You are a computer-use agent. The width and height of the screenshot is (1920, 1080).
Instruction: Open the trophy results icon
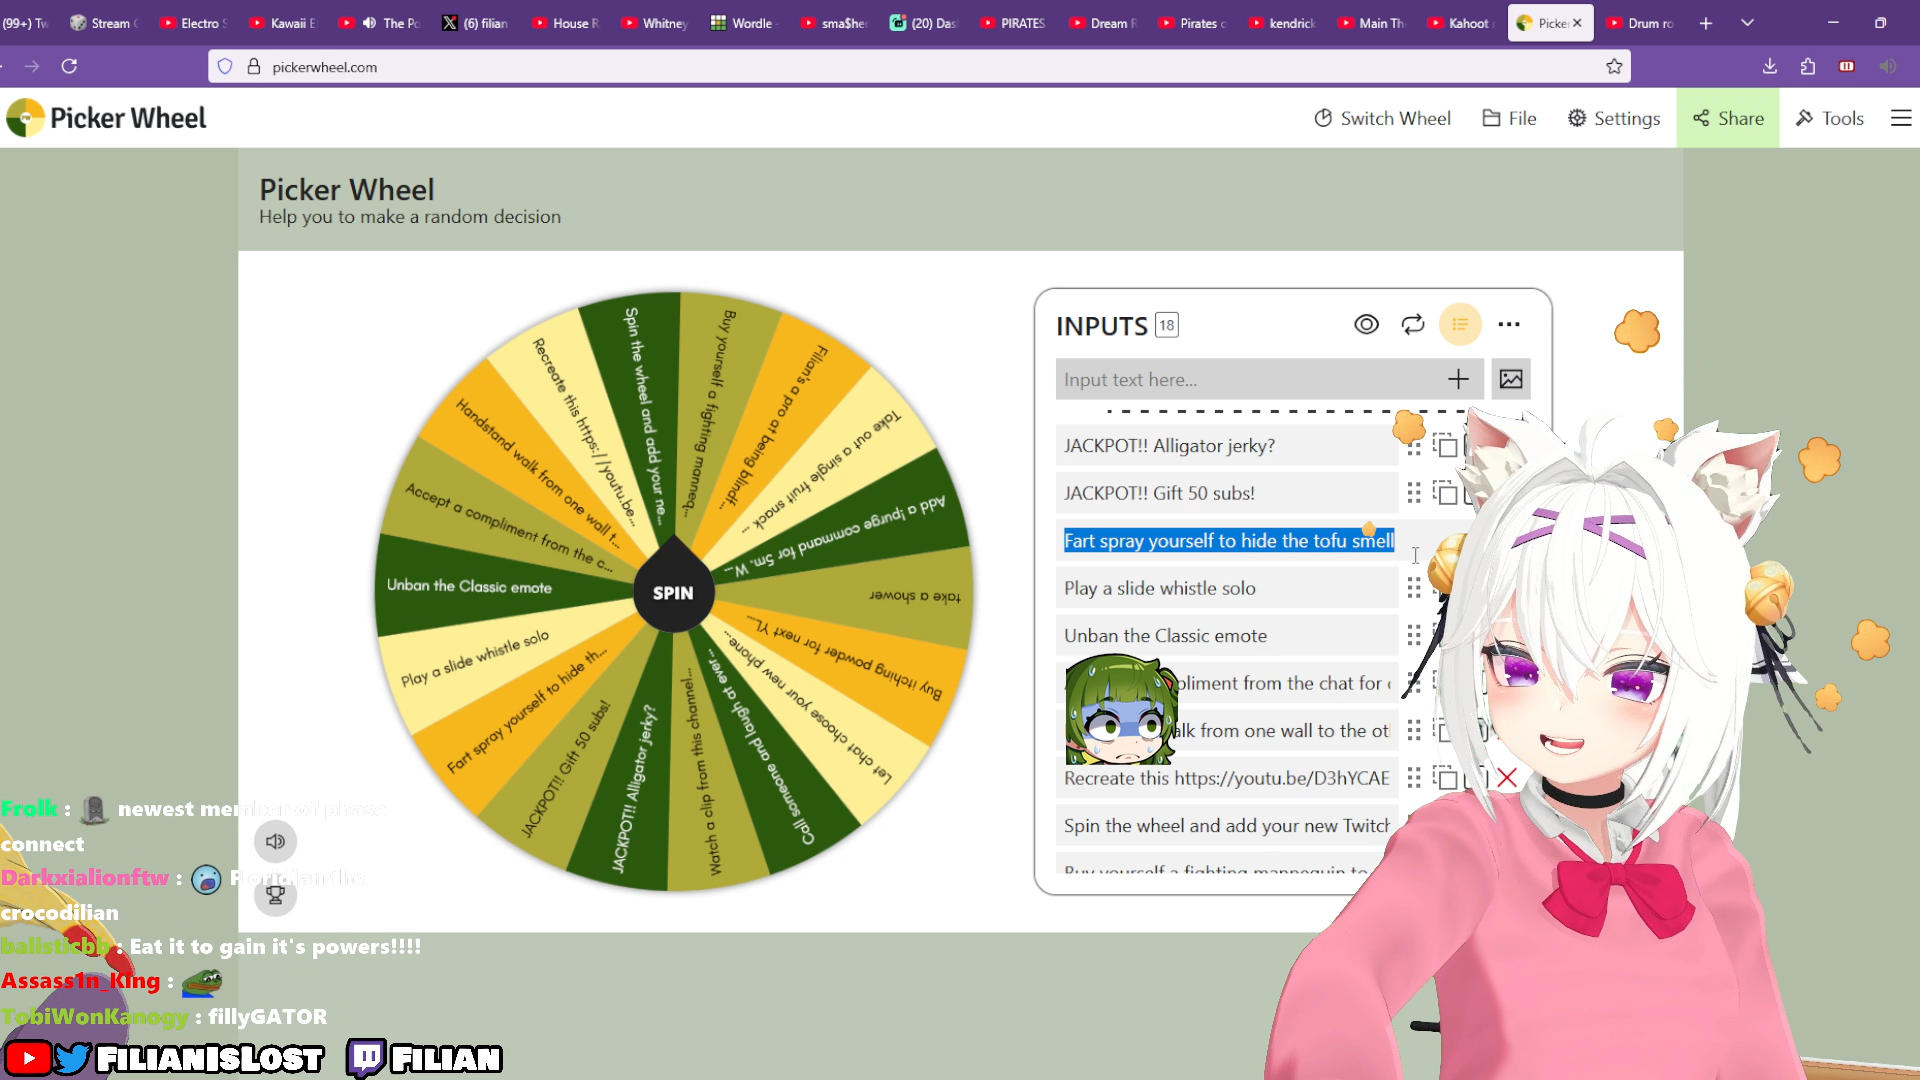[x=275, y=895]
